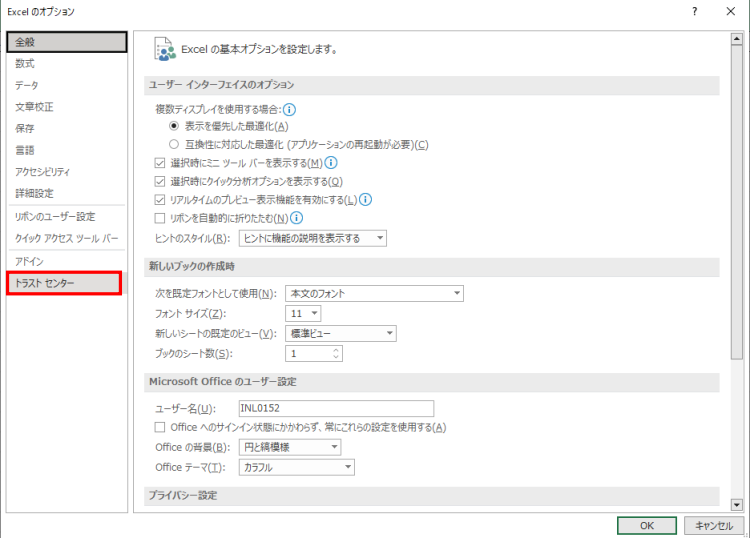The image size is (750, 538).
Task: Click the vertical scrollbar down arrow
Action: pos(737,506)
